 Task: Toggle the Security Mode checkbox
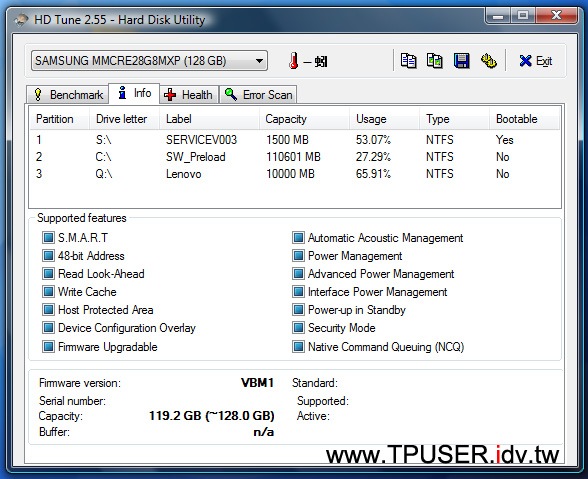(298, 327)
